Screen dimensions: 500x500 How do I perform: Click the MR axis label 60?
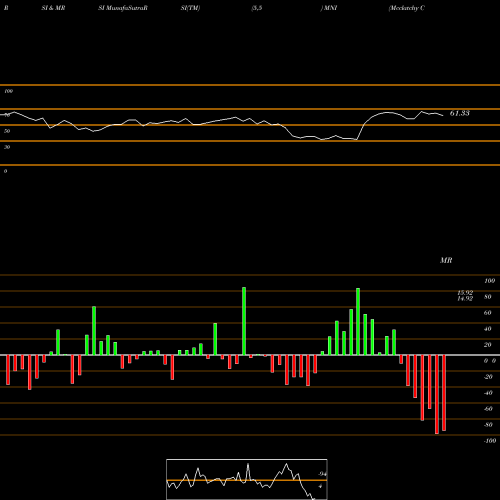coord(488,313)
